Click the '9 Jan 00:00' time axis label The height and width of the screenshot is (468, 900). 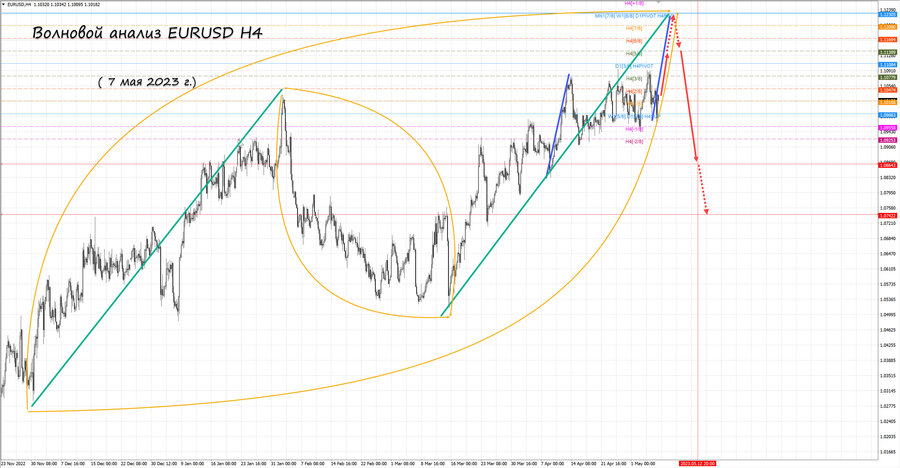[x=192, y=463]
